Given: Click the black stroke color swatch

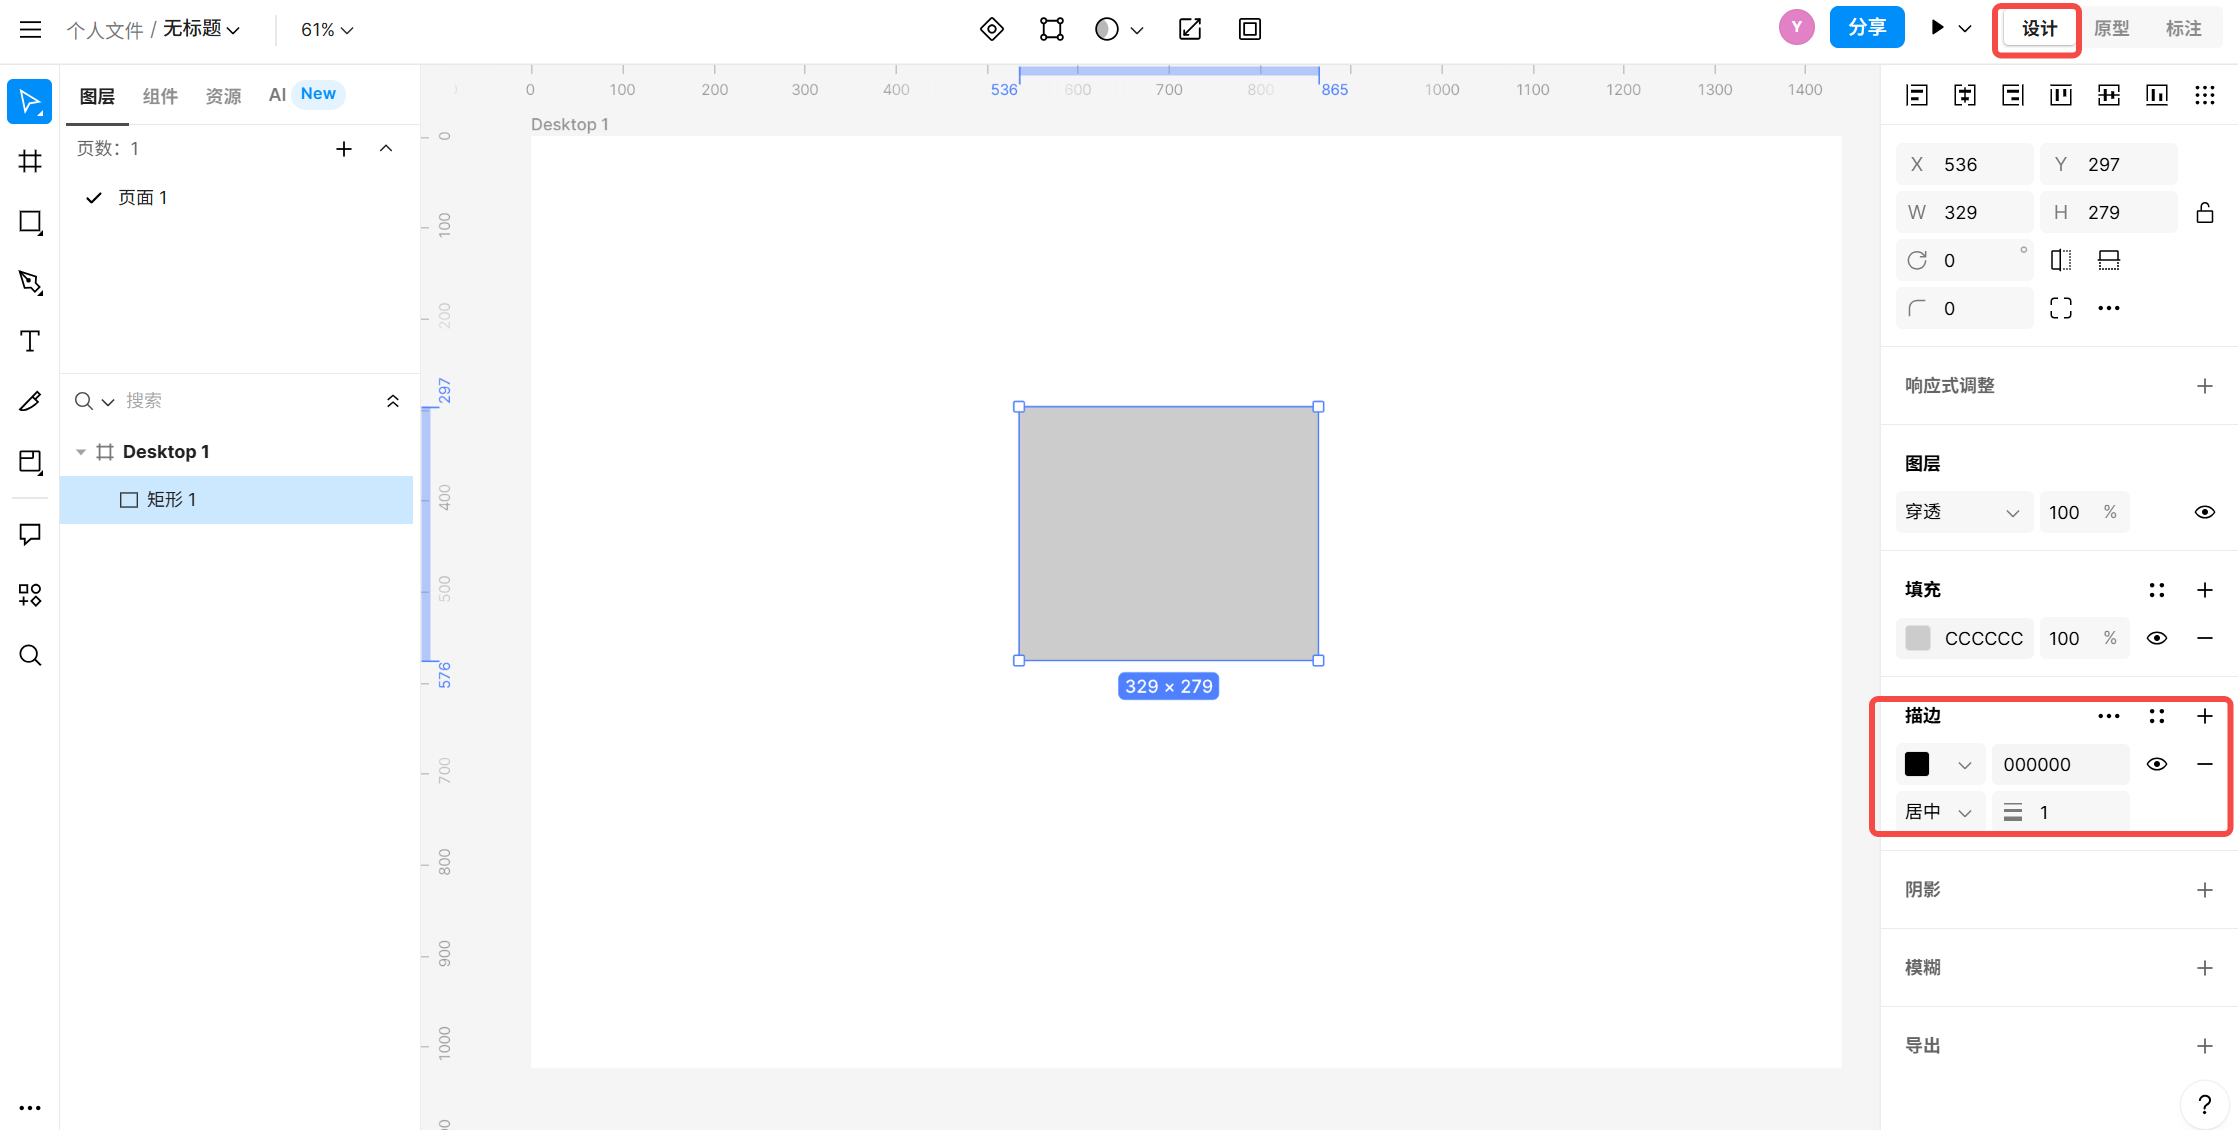Looking at the screenshot, I should pos(1917,764).
